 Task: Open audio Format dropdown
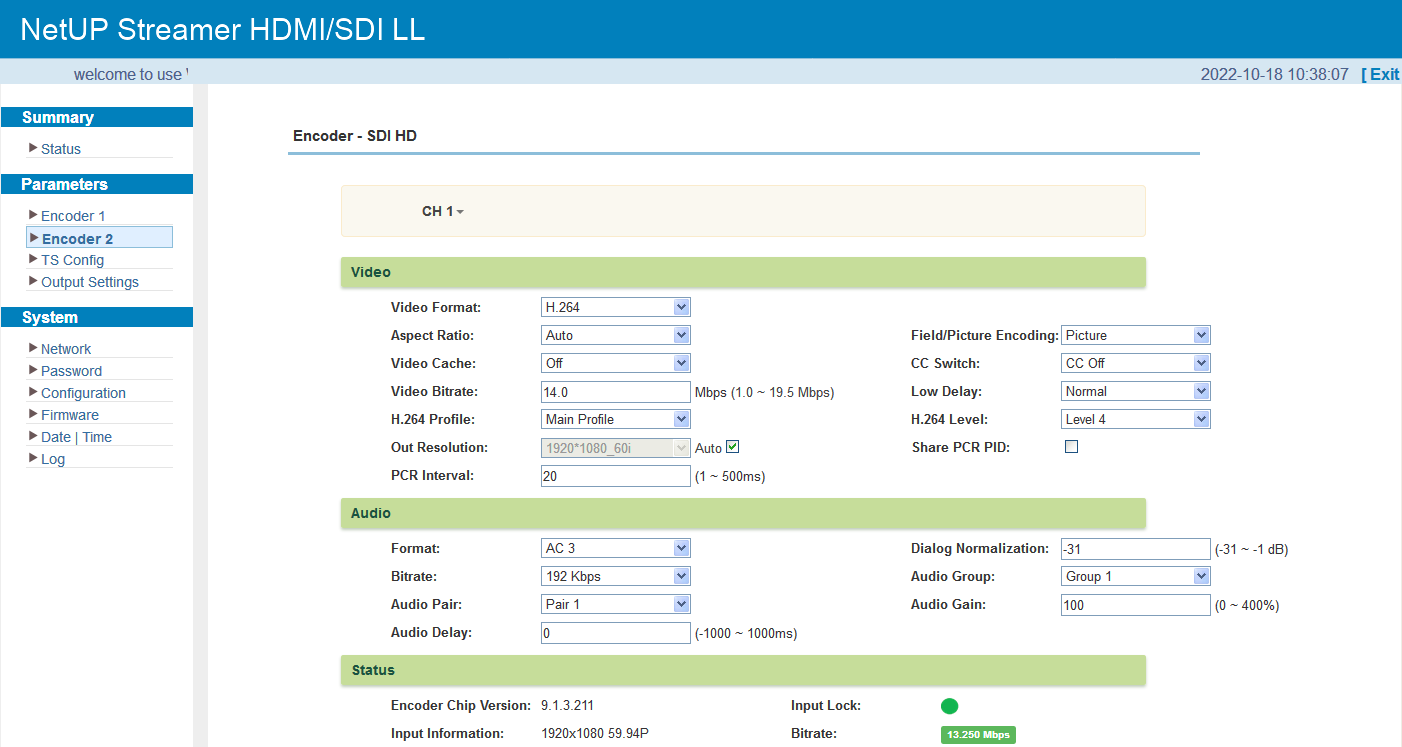tap(616, 548)
